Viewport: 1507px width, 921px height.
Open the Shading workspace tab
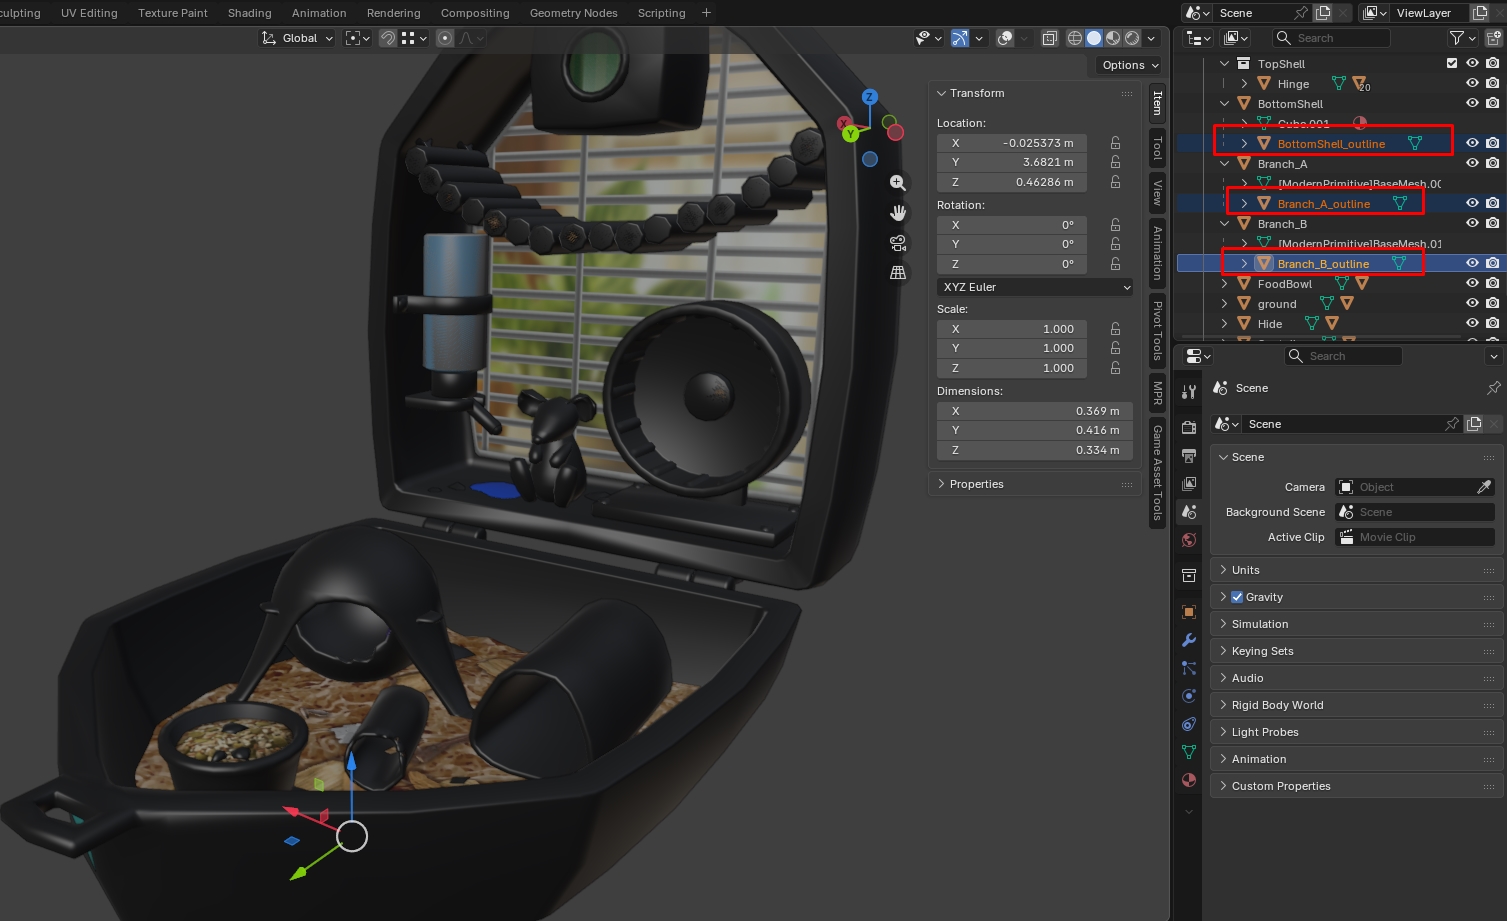point(249,13)
